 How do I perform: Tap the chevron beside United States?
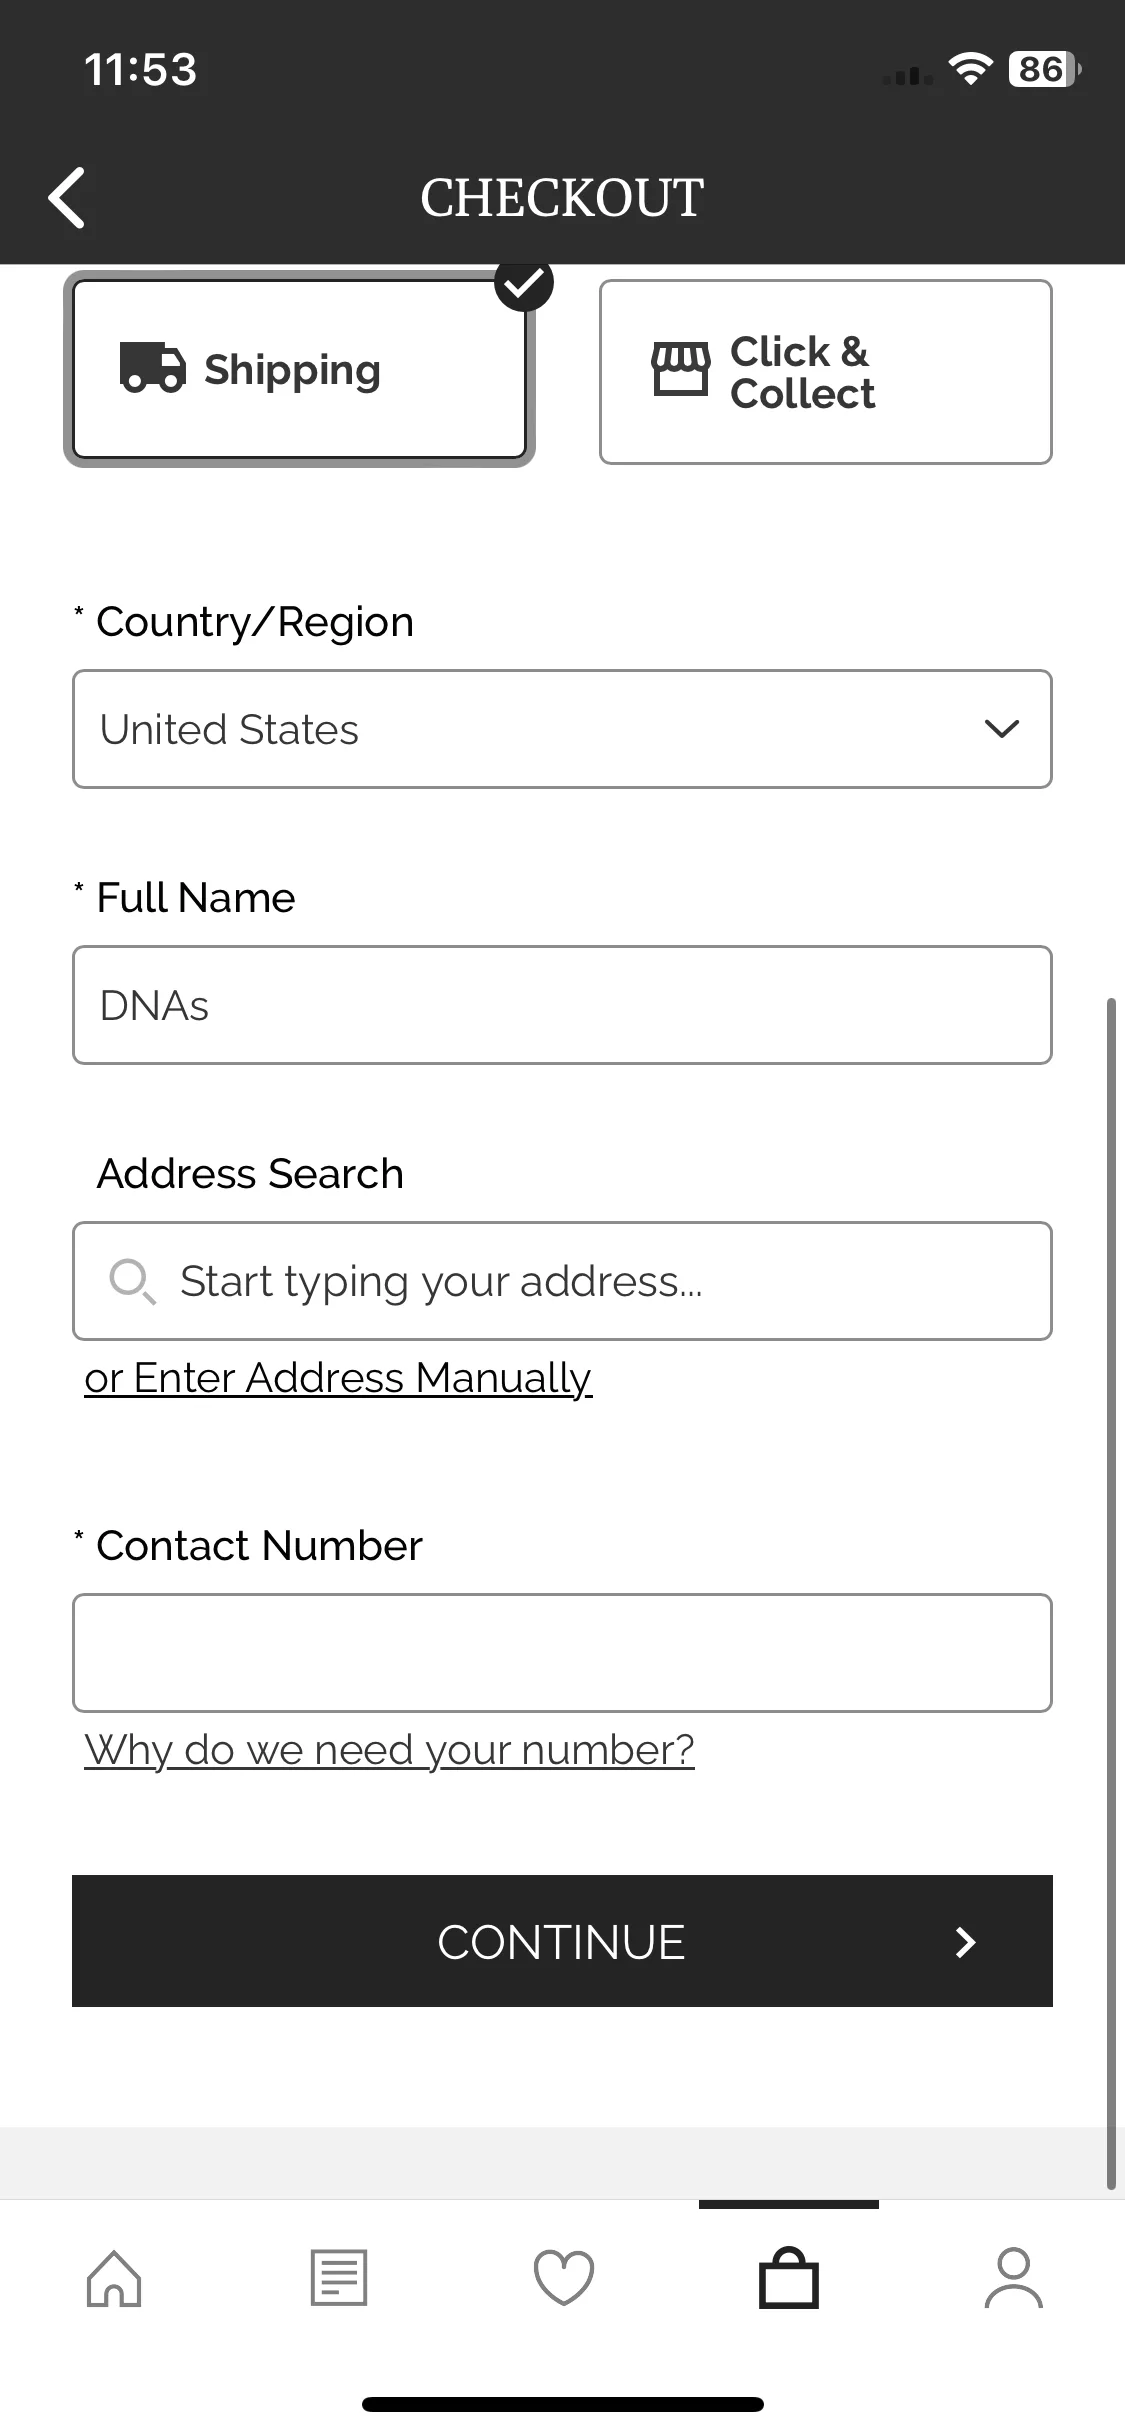[1002, 729]
